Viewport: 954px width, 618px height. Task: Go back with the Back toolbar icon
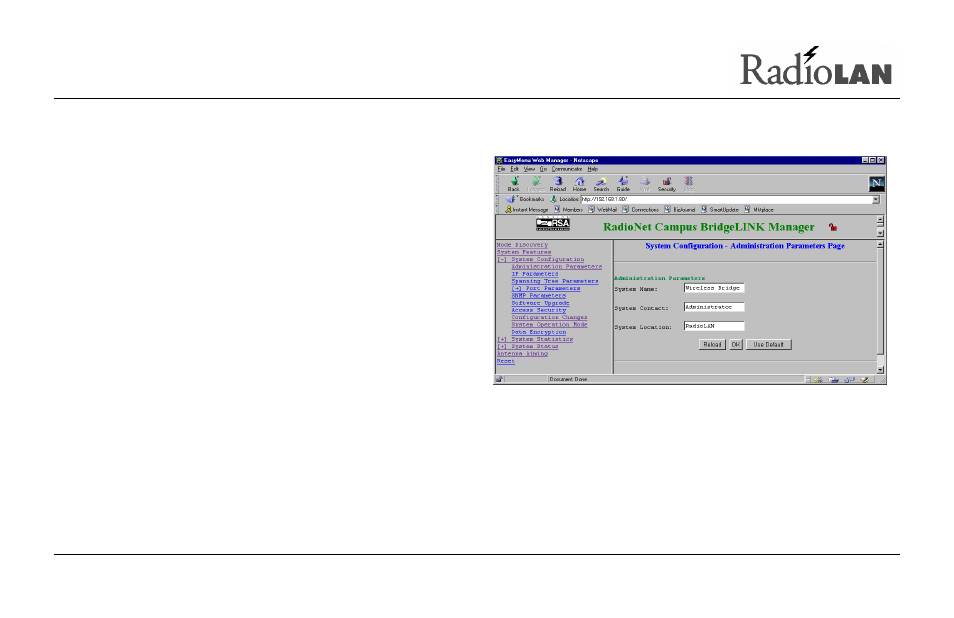tap(514, 184)
